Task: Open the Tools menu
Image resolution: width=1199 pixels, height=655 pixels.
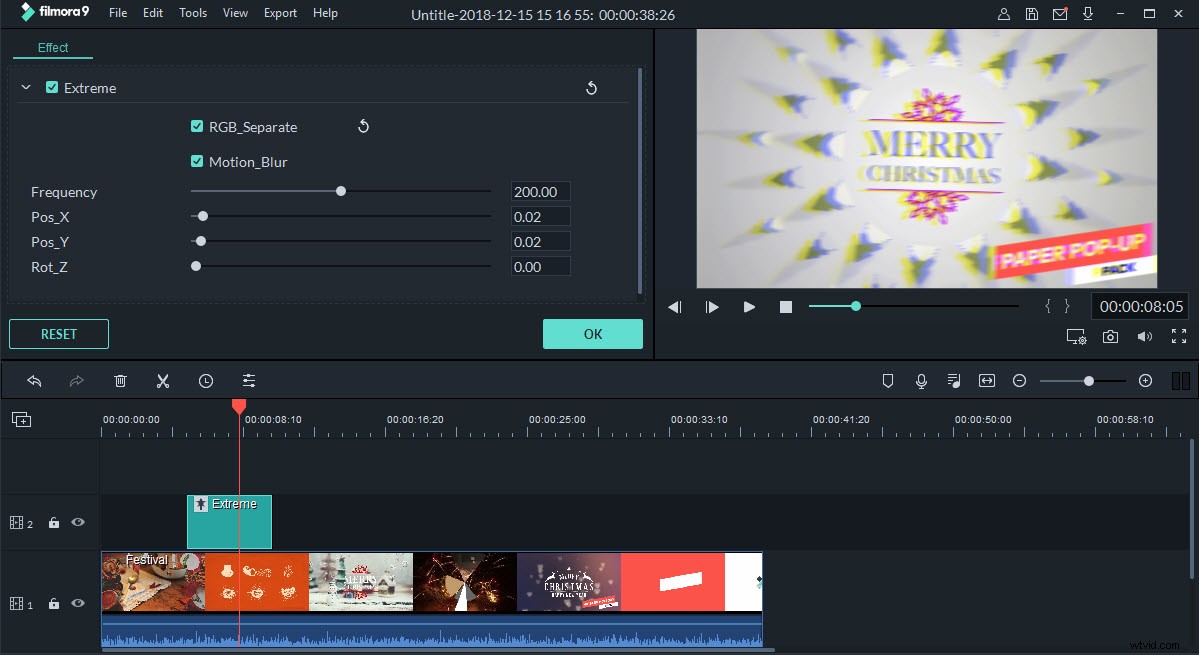Action: coord(192,13)
